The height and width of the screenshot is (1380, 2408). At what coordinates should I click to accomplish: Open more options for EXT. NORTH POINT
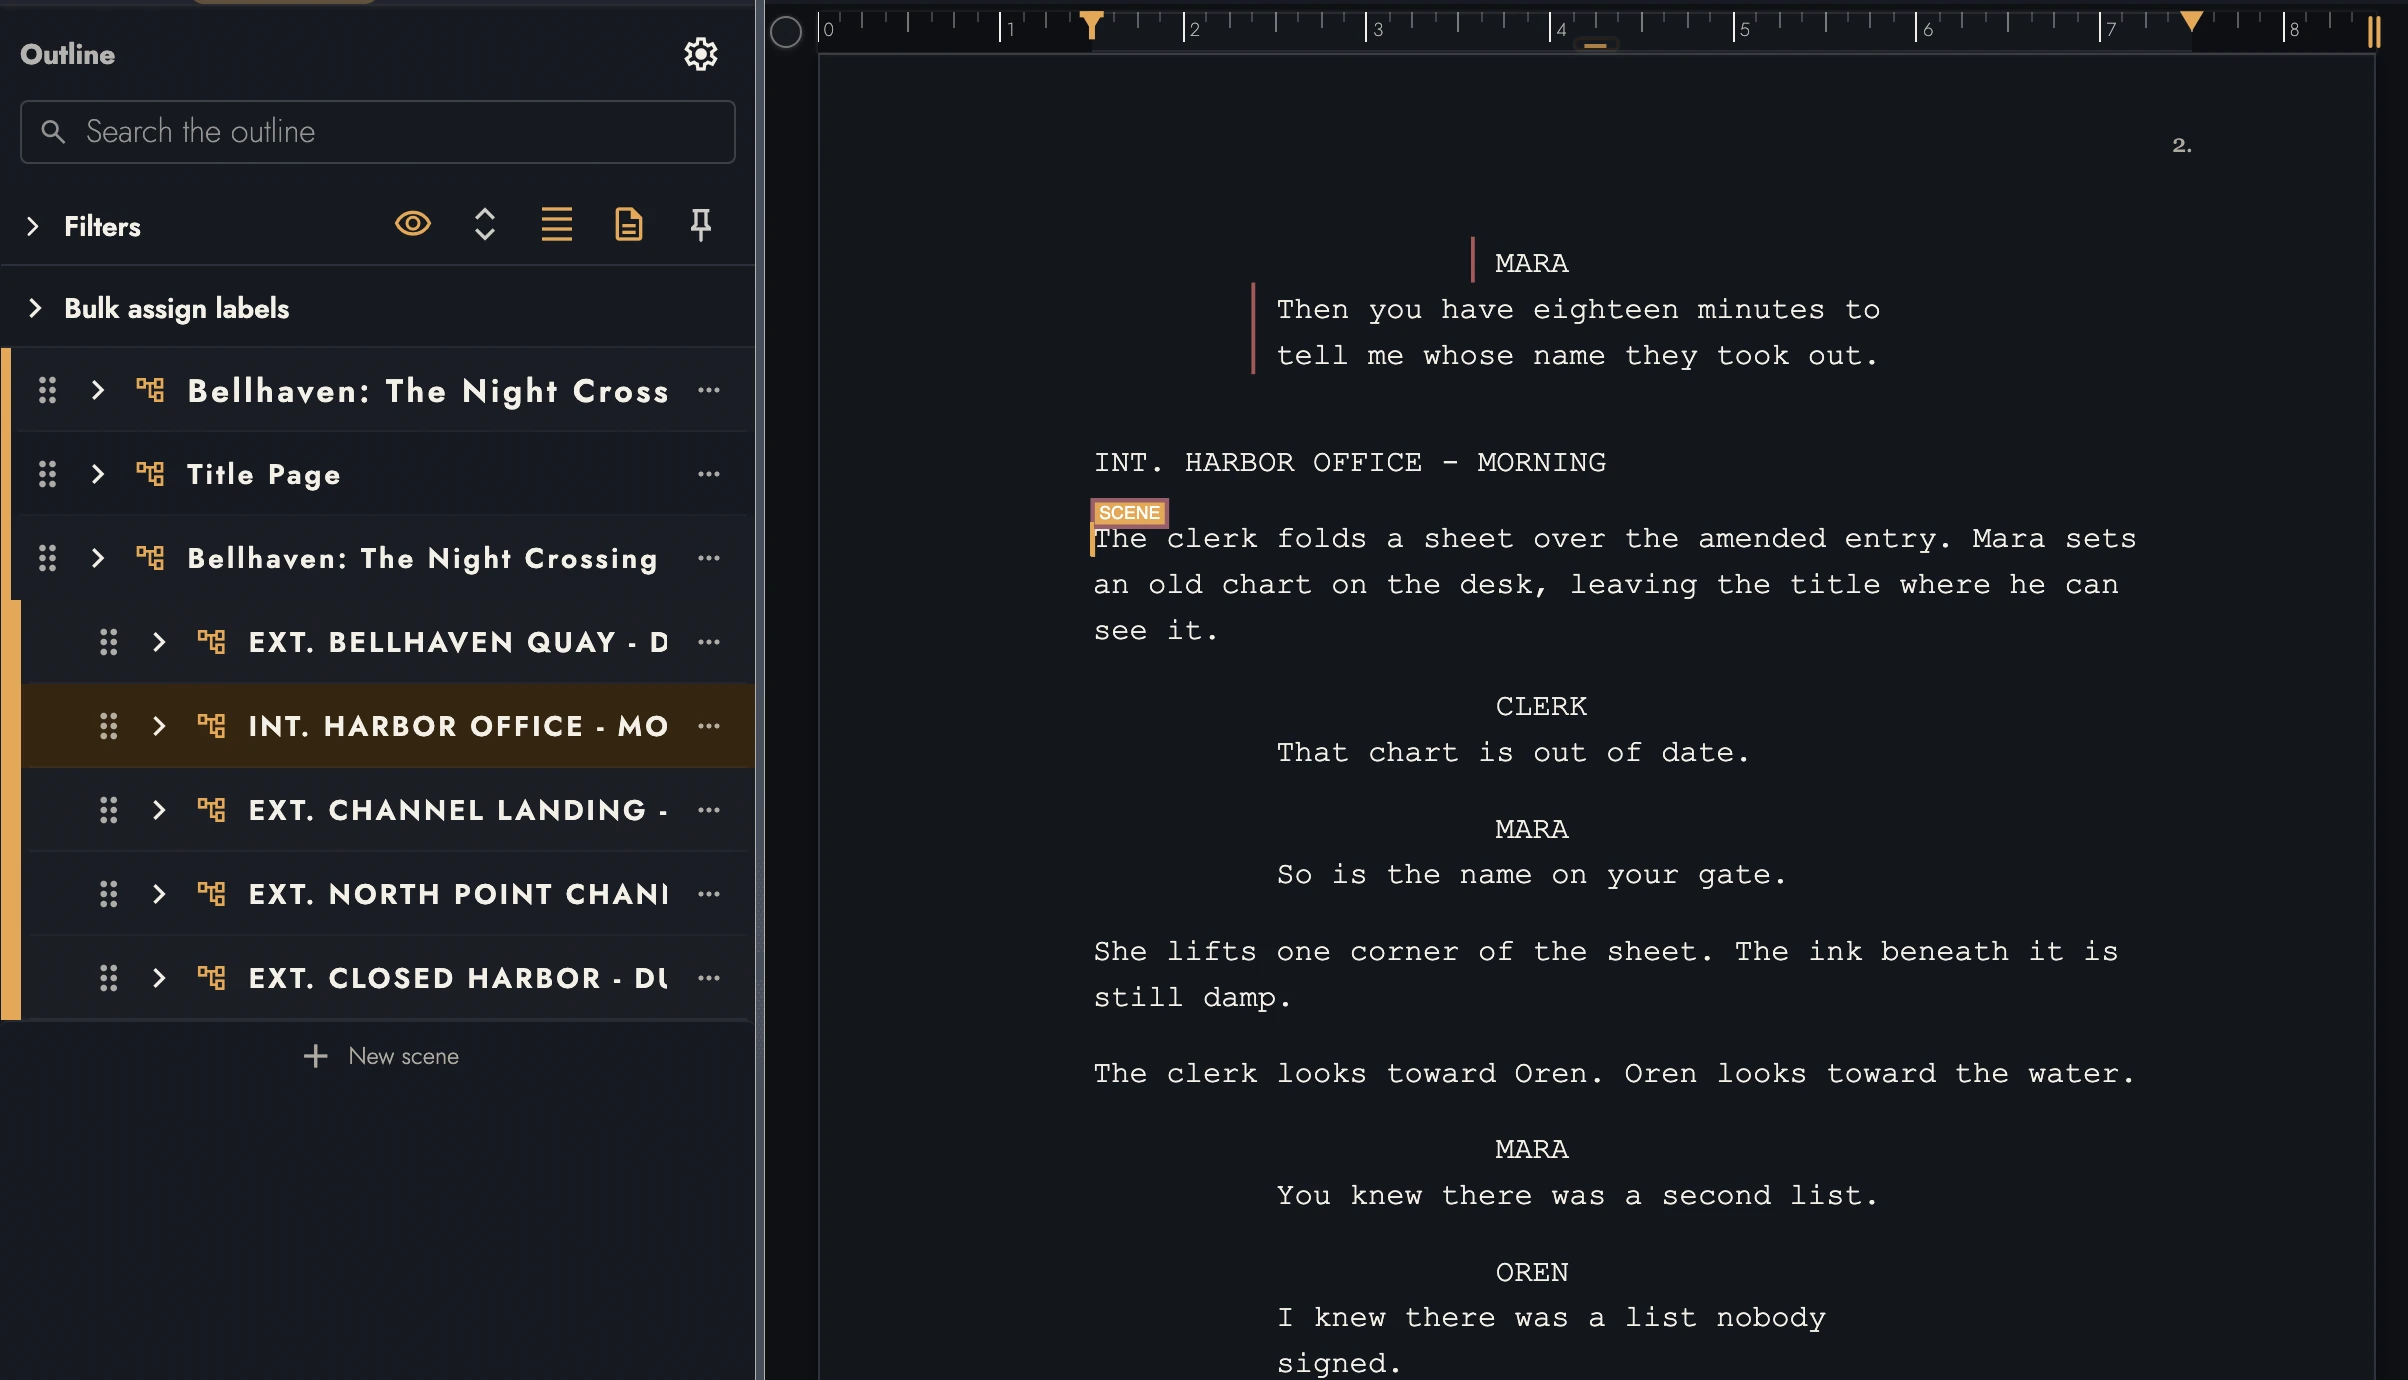[x=709, y=894]
